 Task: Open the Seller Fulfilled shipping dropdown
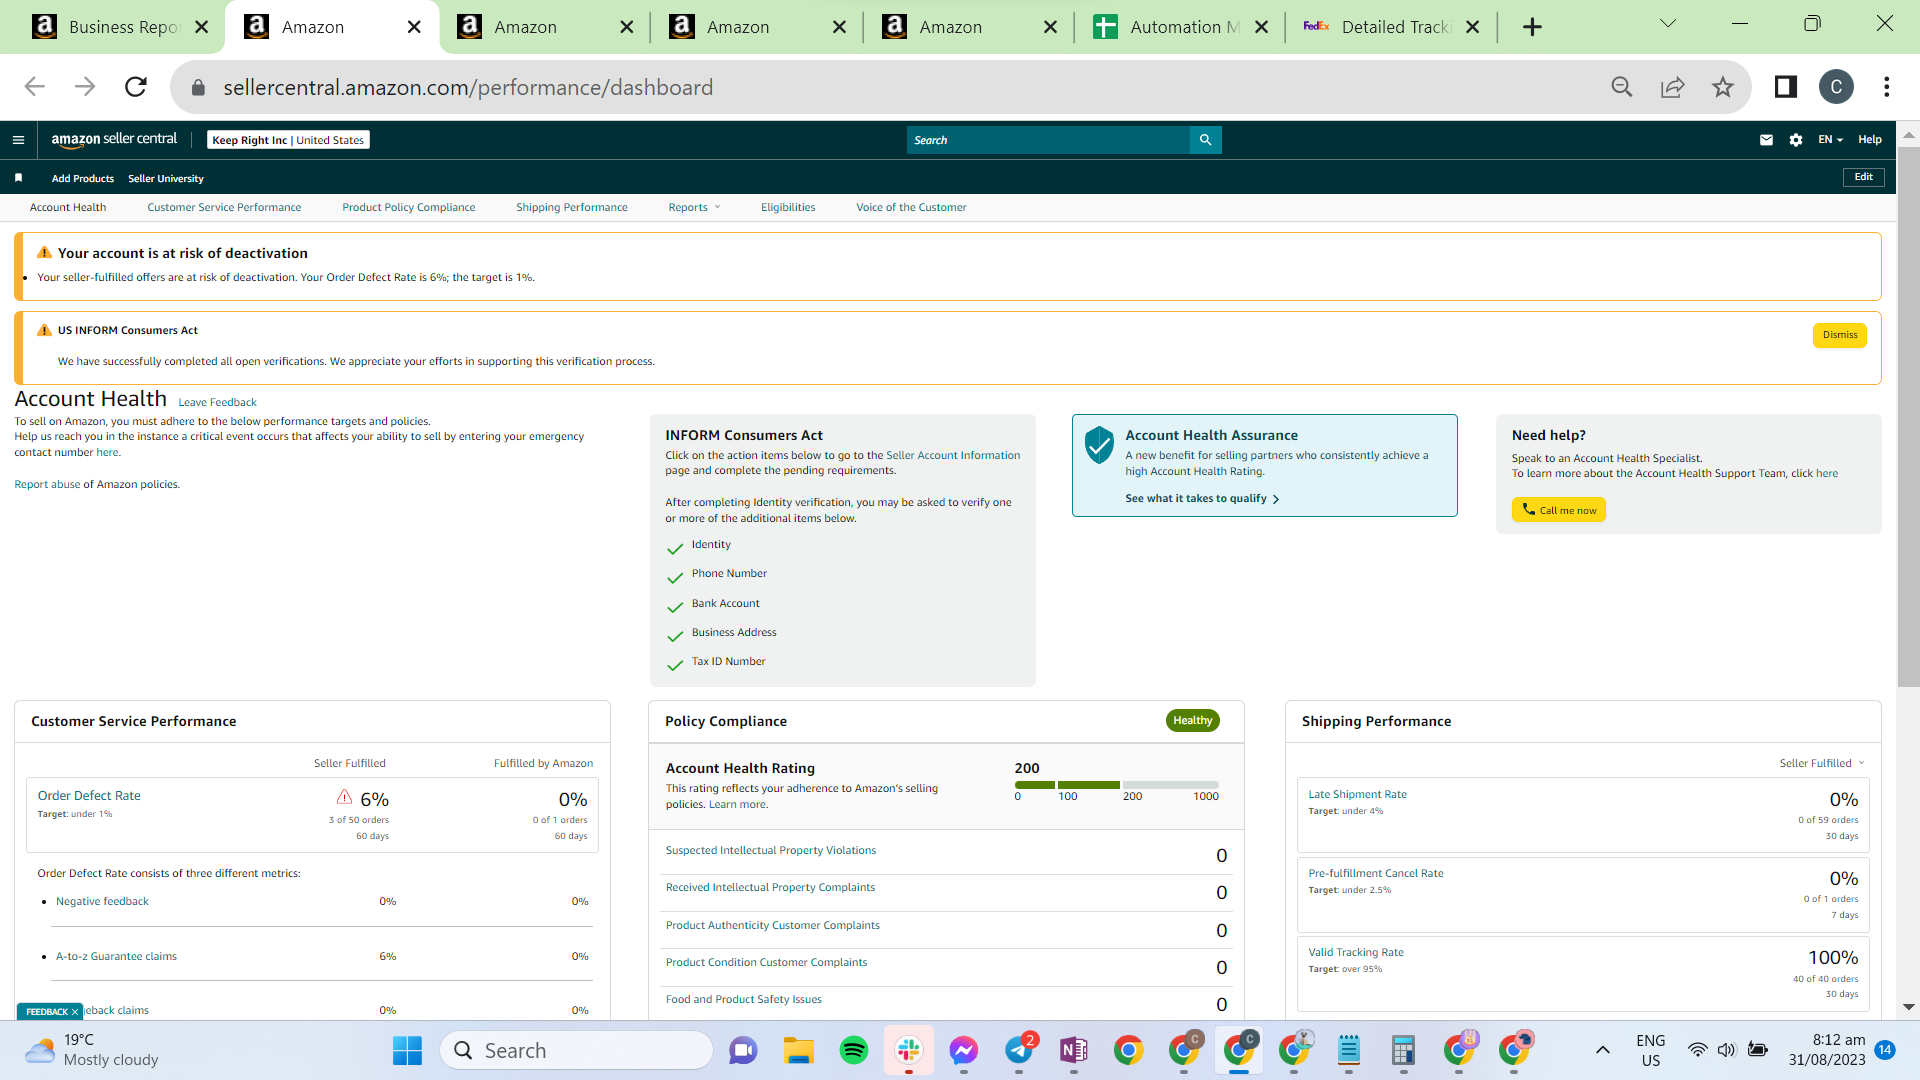click(x=1822, y=763)
